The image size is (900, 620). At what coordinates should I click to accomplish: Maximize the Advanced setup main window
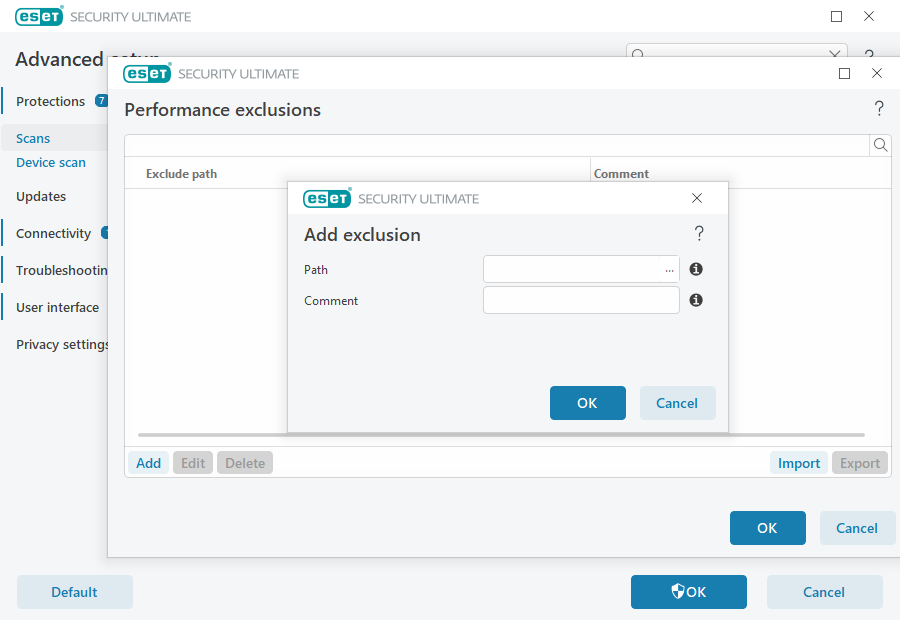[836, 17]
